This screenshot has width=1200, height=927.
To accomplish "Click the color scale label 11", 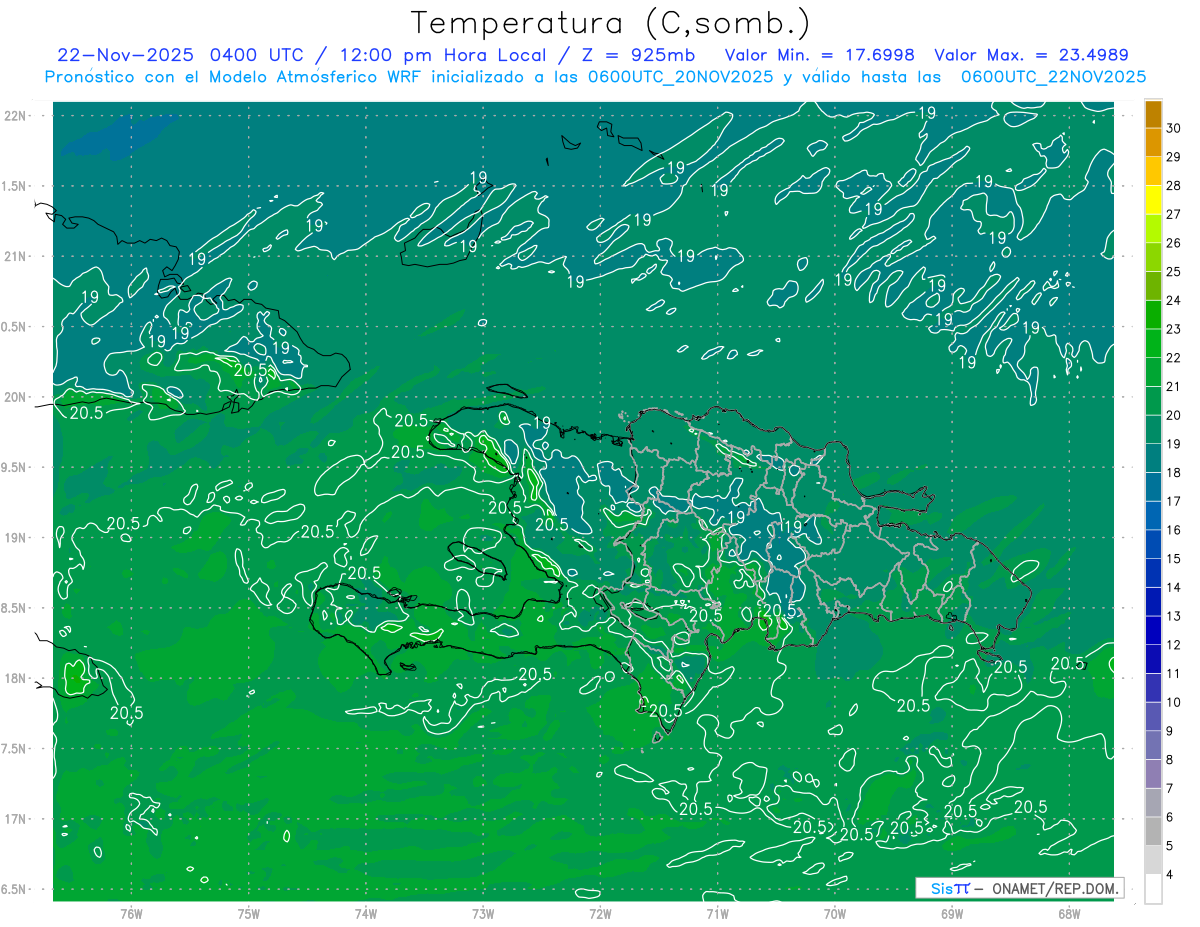I will (1174, 674).
